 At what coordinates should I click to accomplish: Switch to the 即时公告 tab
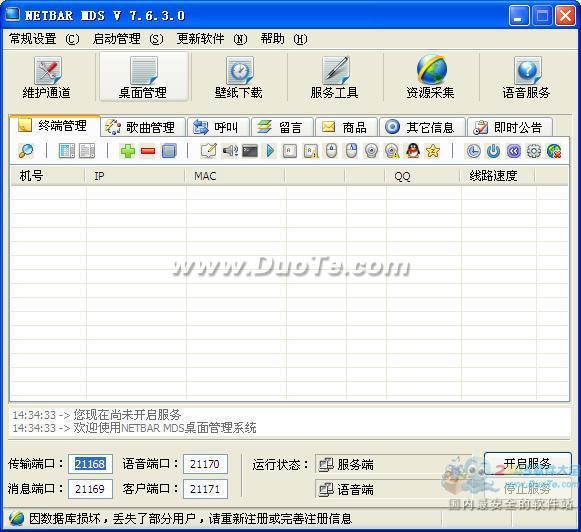click(510, 127)
